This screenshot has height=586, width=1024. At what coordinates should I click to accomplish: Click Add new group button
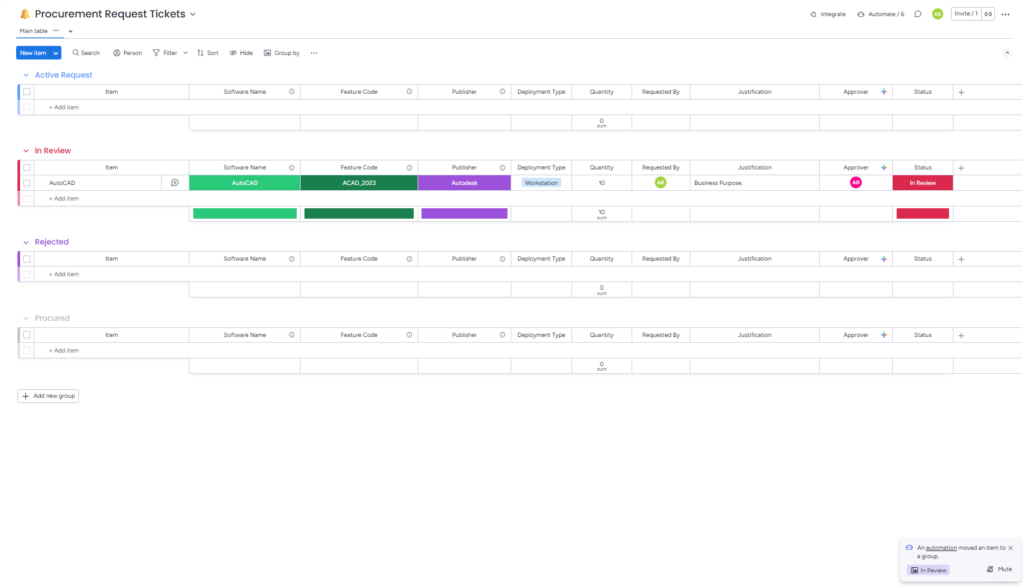point(48,396)
